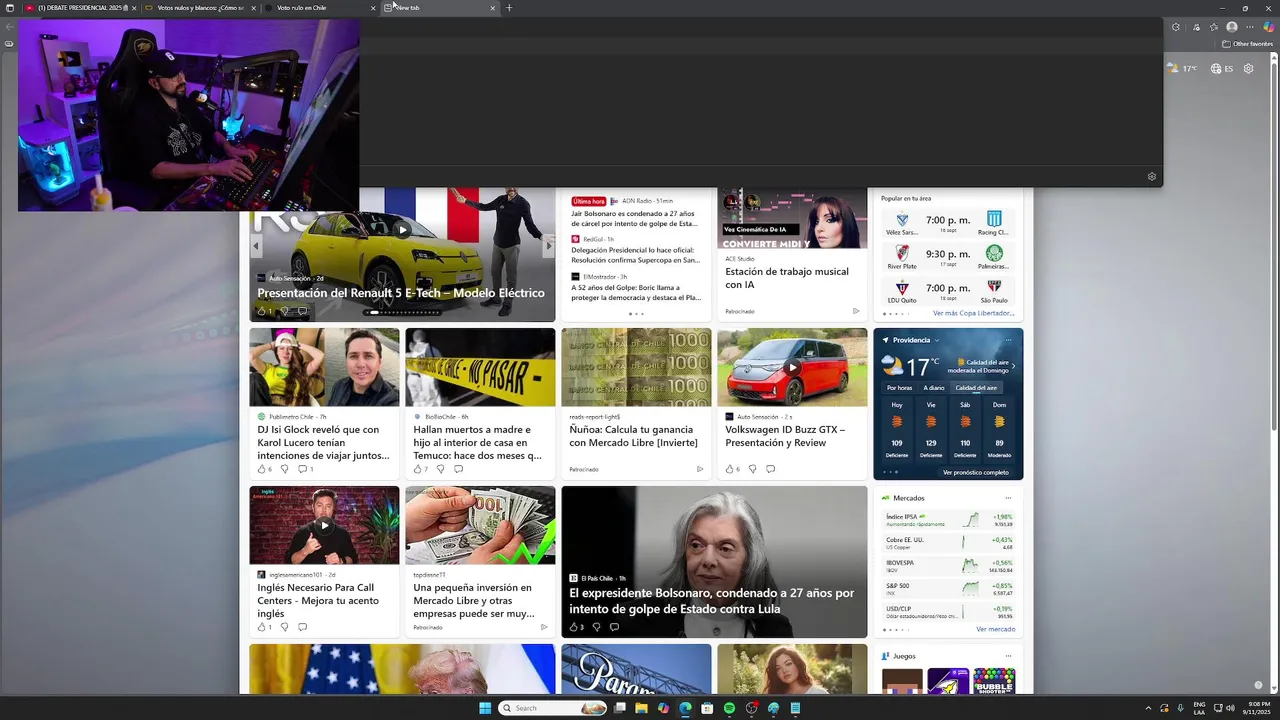This screenshot has height=720, width=1280.
Task: Like the Hallan muertos Temuco article
Action: pyautogui.click(x=419, y=469)
